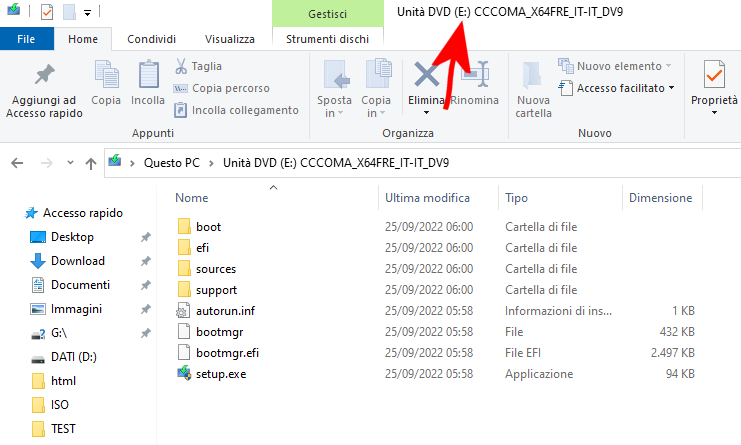Click the Aggiungi ad Accesso rapido pin icon
The height and width of the screenshot is (445, 741).
[x=44, y=74]
